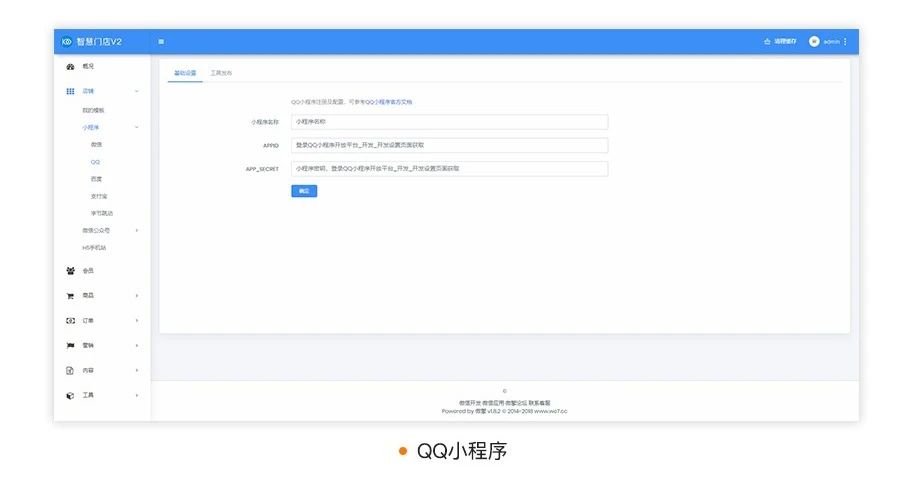Screen dimensions: 905x485
Task: Select 支付宝 under 小程序
Action: coord(99,196)
